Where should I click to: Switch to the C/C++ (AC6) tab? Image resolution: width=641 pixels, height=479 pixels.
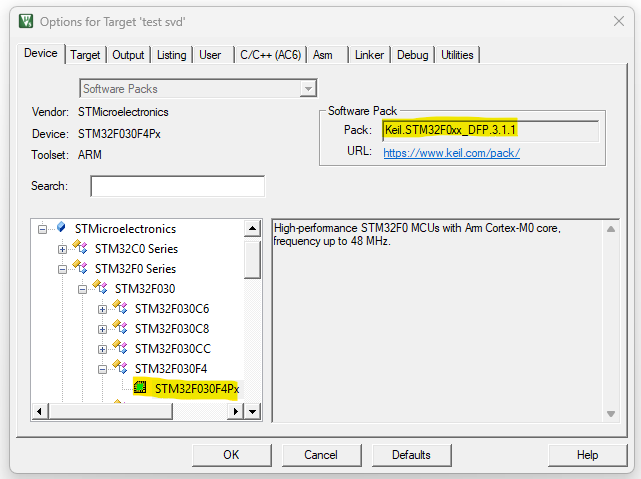(271, 55)
